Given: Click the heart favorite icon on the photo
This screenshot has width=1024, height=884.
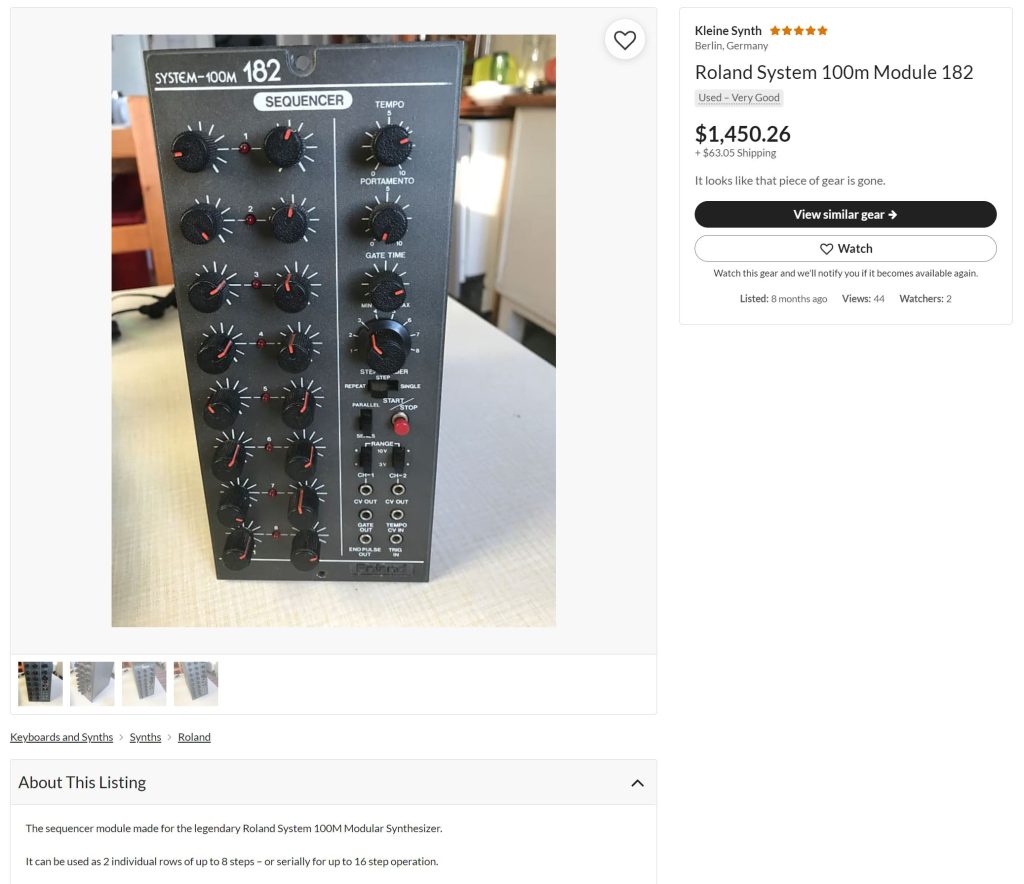Looking at the screenshot, I should pyautogui.click(x=624, y=40).
